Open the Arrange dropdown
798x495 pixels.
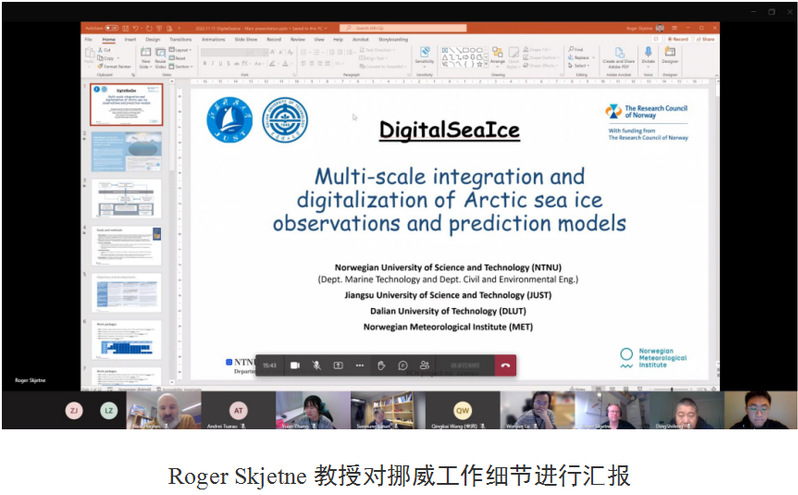pos(497,56)
